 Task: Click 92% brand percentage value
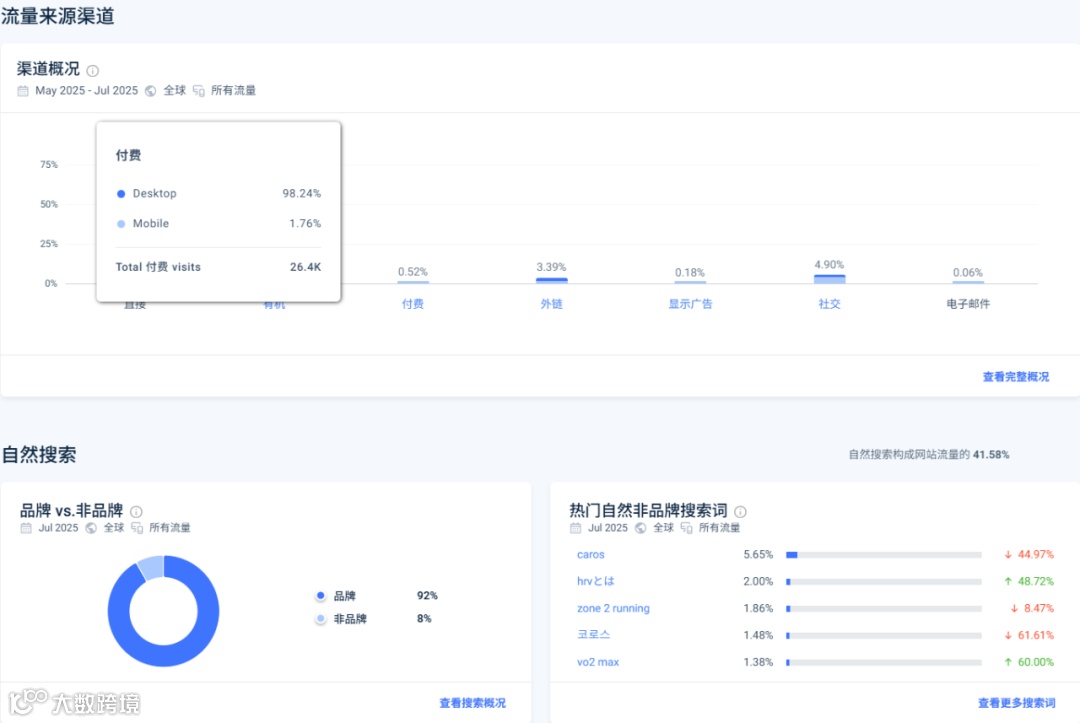pyautogui.click(x=427, y=596)
